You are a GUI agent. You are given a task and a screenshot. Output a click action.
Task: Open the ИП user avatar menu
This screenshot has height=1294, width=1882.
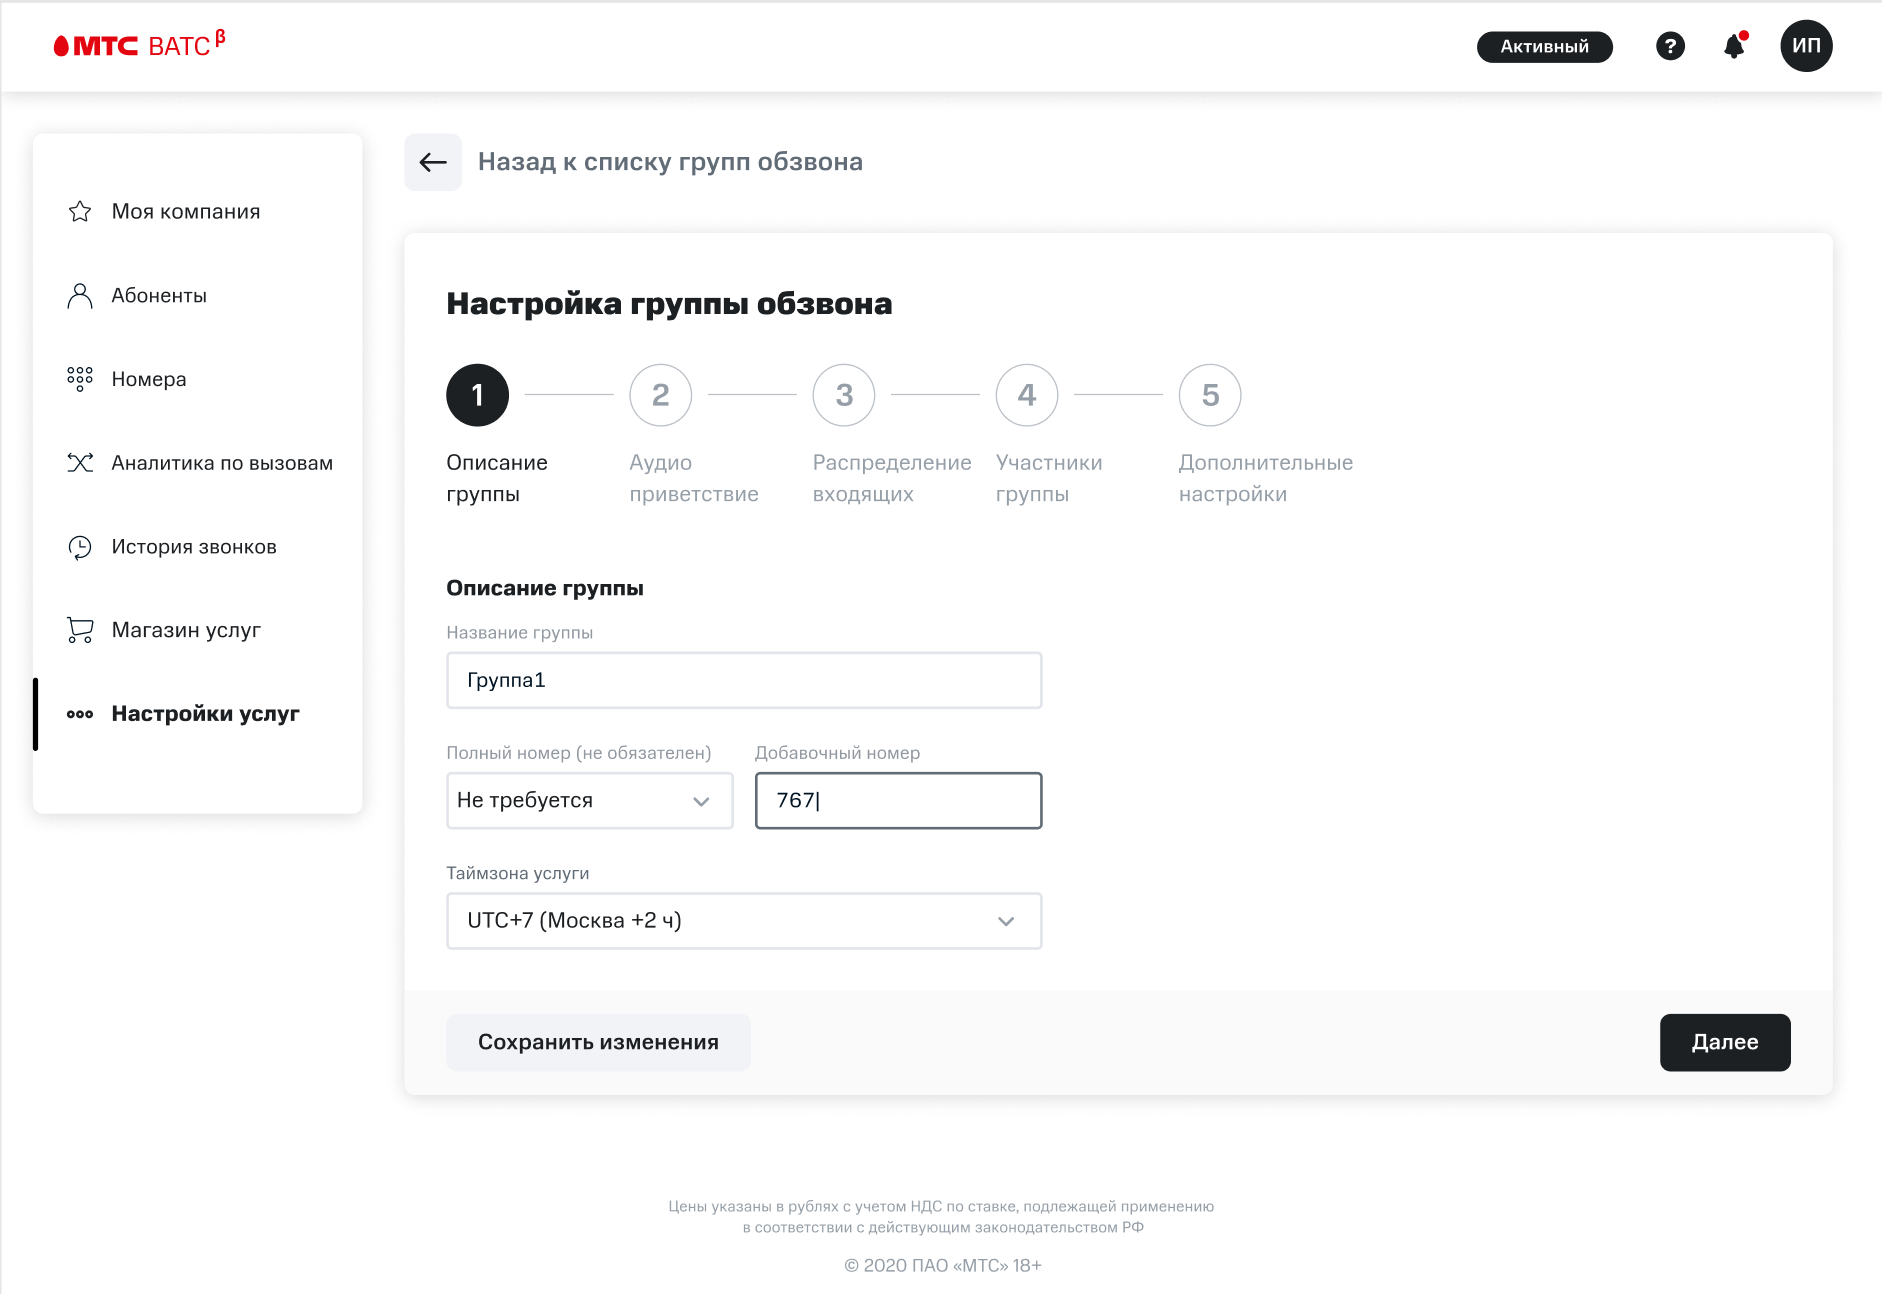[1806, 46]
